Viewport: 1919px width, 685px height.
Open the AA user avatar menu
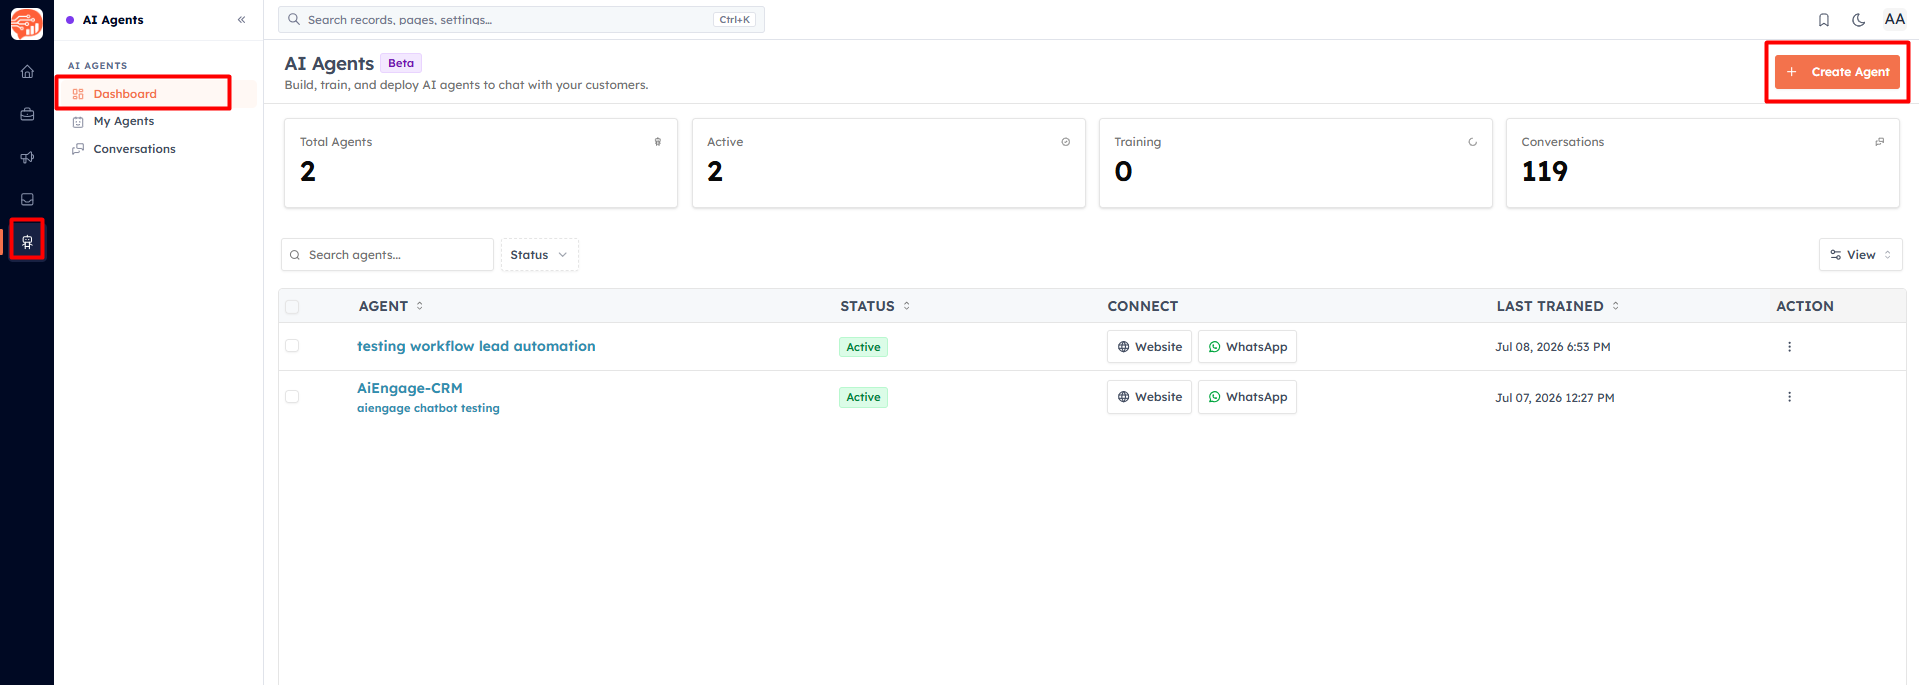[1894, 19]
